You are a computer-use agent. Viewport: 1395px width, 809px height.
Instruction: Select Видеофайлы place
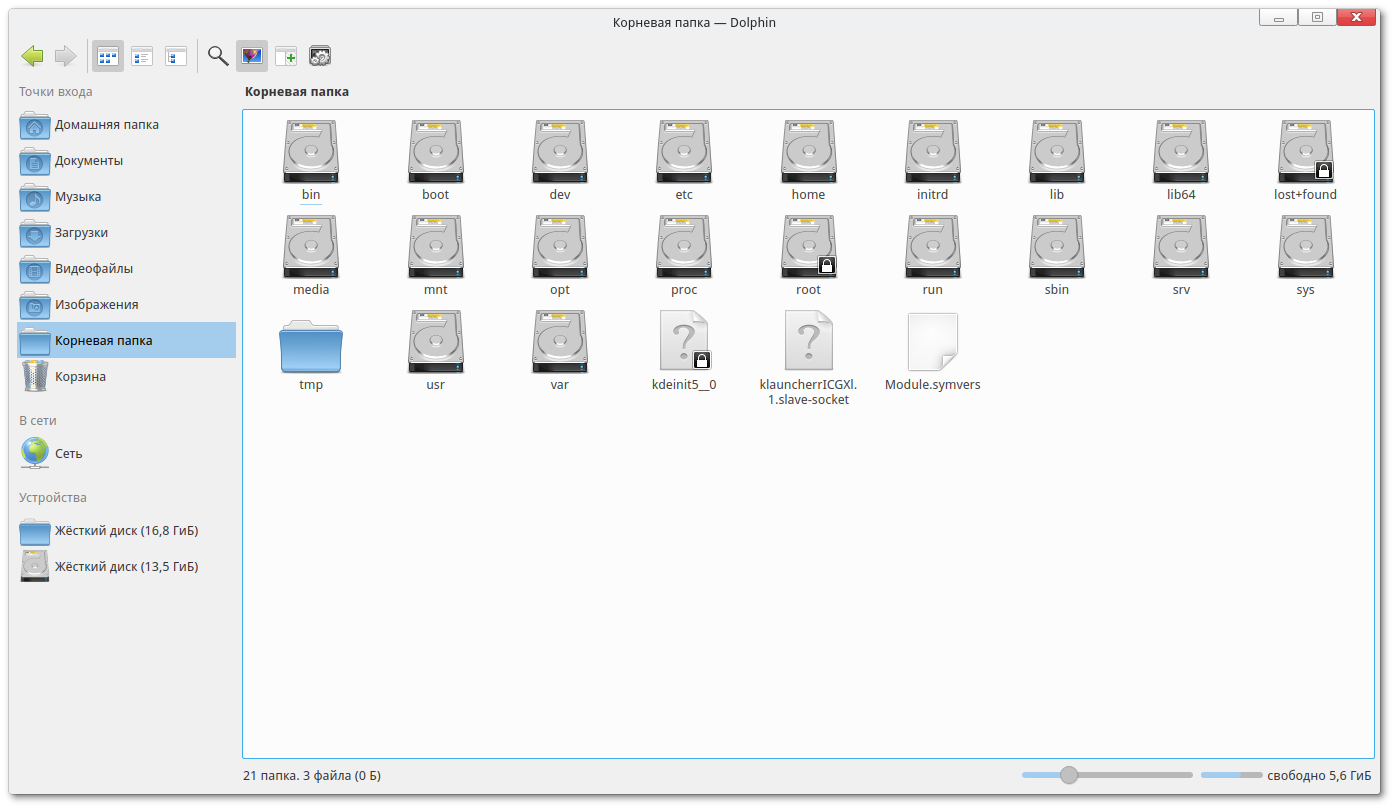[126, 269]
